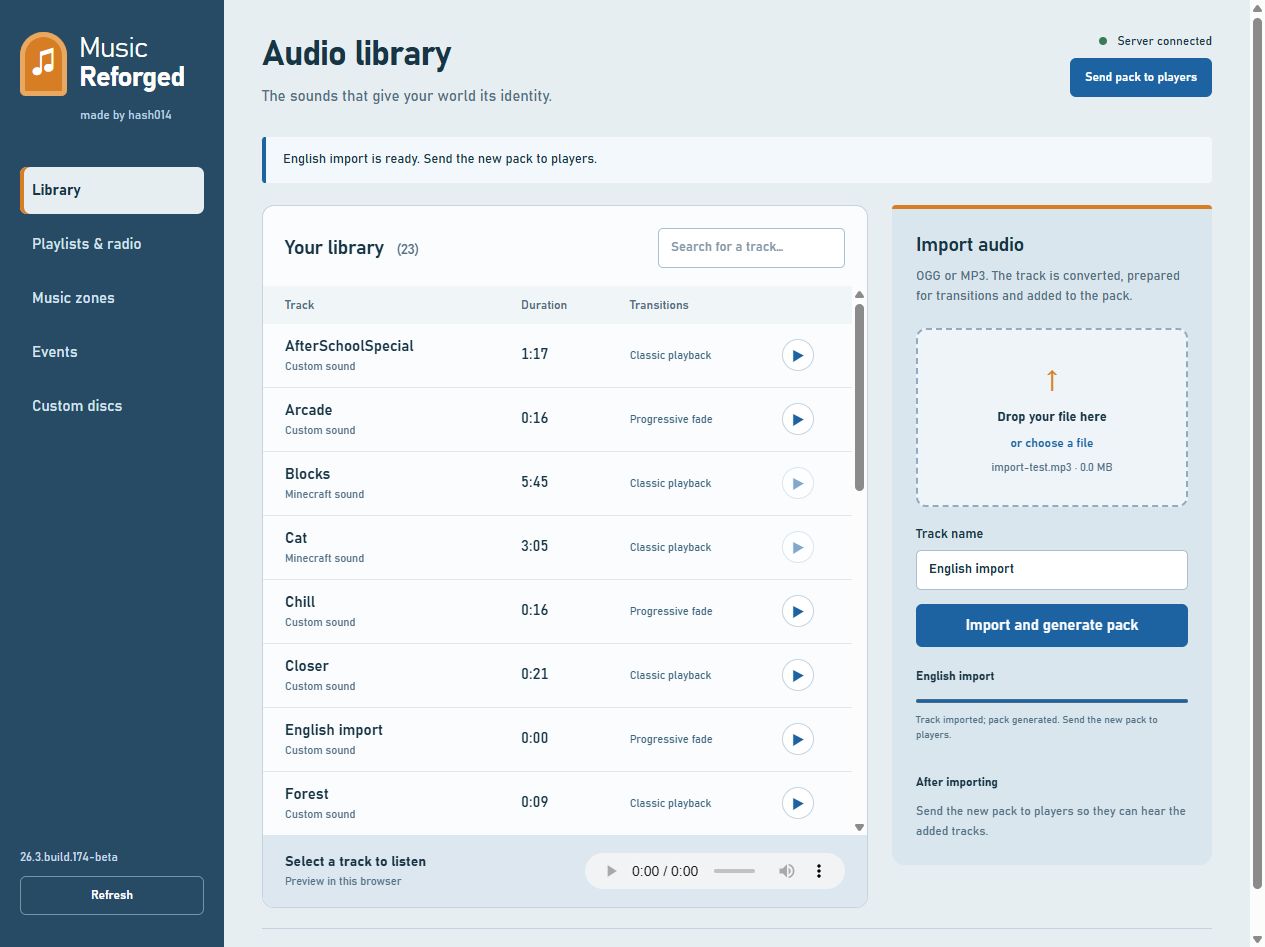Play the Forest track preview
Screen dimensions: 1265x947
[797, 803]
